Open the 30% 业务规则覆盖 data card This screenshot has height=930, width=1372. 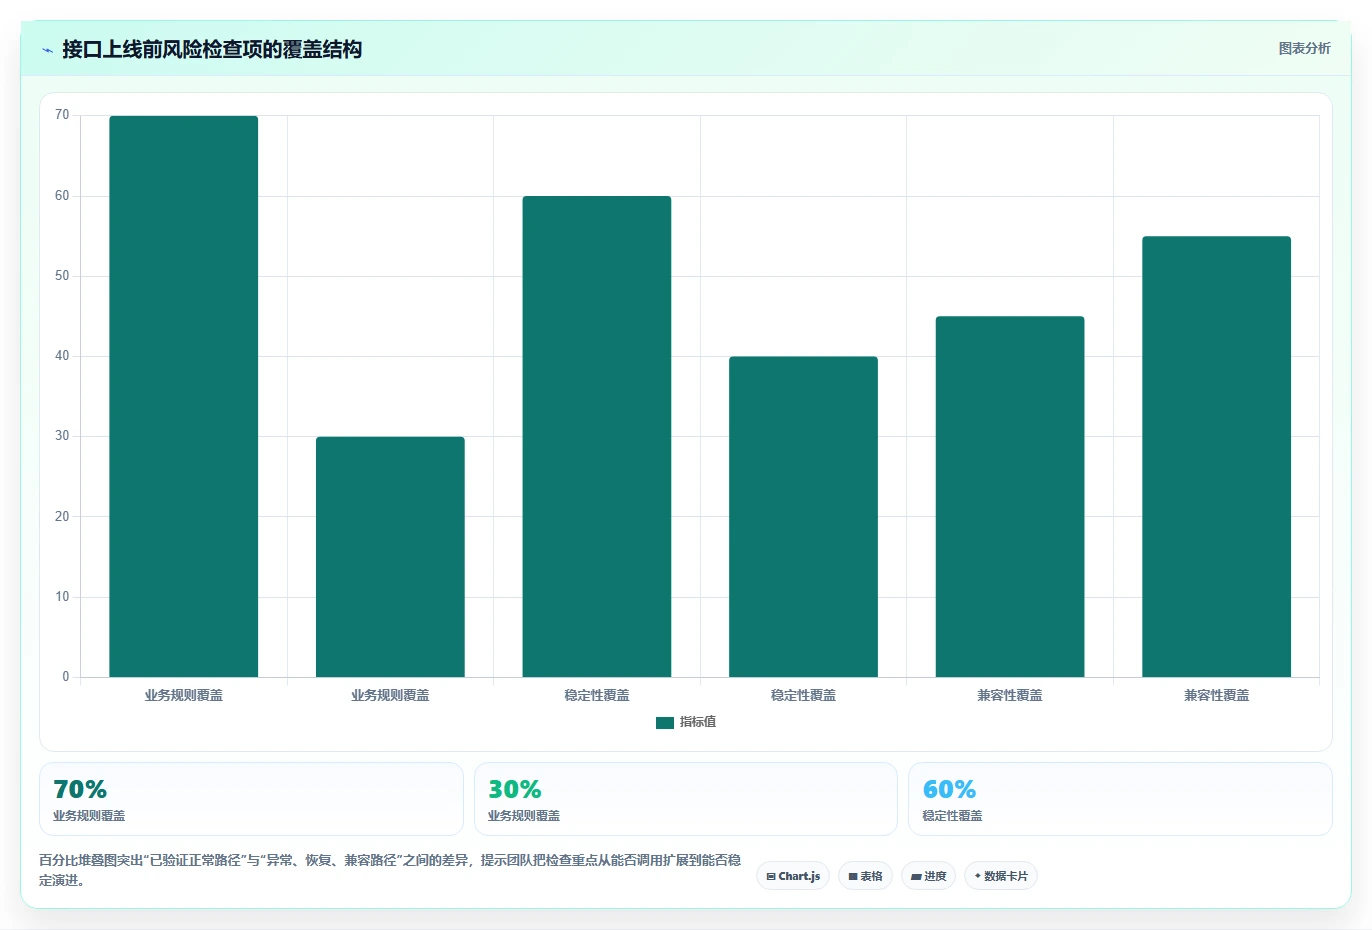click(x=685, y=799)
